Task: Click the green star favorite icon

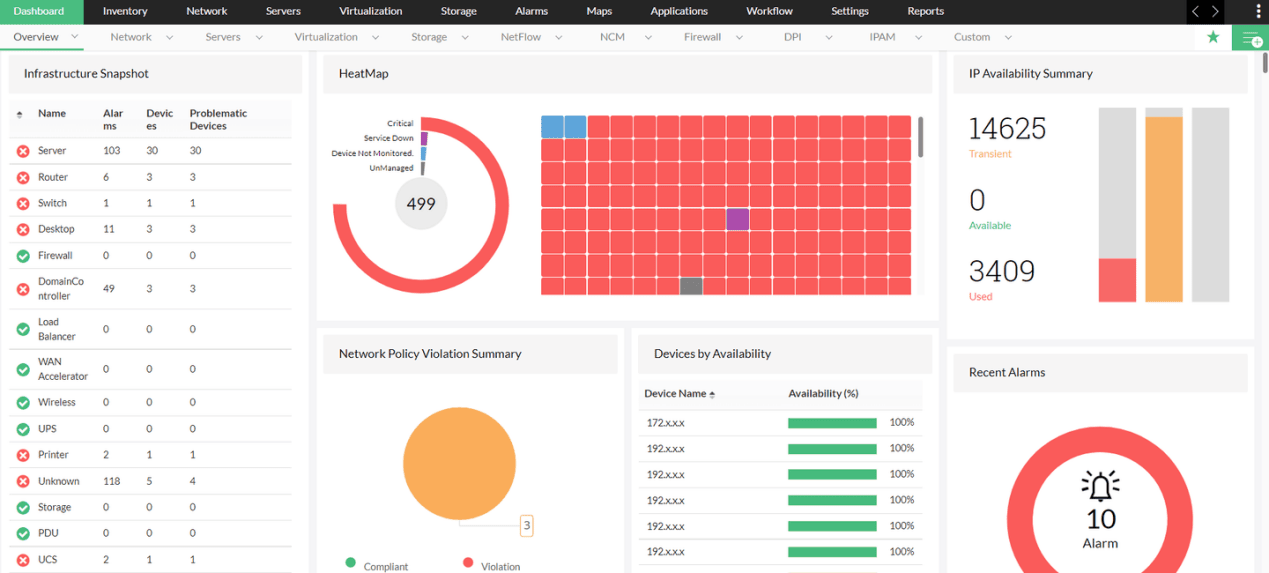Action: click(x=1213, y=37)
